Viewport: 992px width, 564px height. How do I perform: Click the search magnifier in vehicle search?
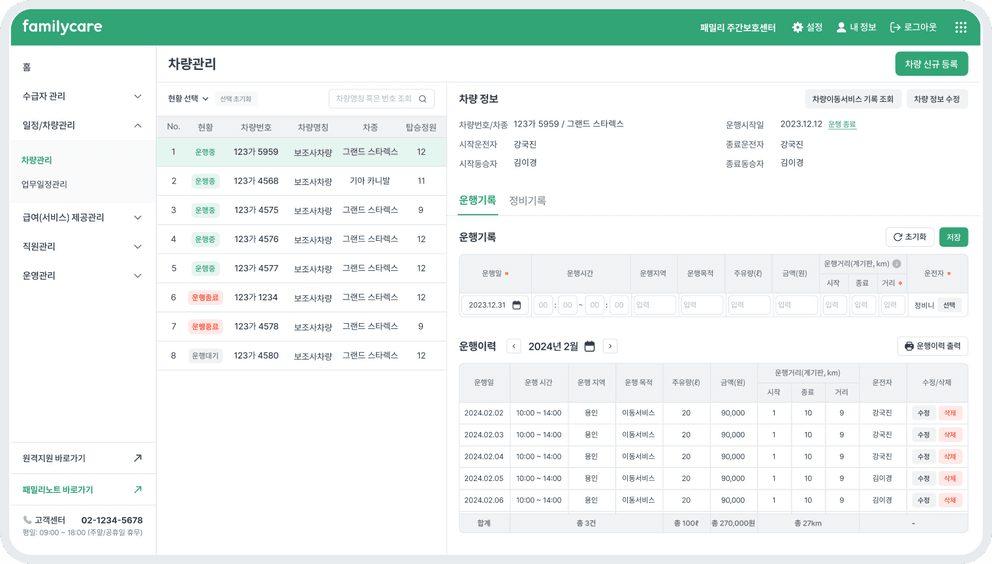(423, 99)
